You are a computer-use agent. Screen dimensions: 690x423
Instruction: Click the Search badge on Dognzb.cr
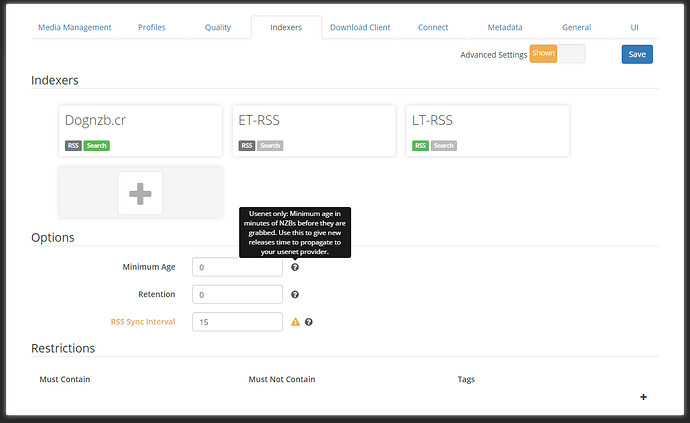coord(96,146)
